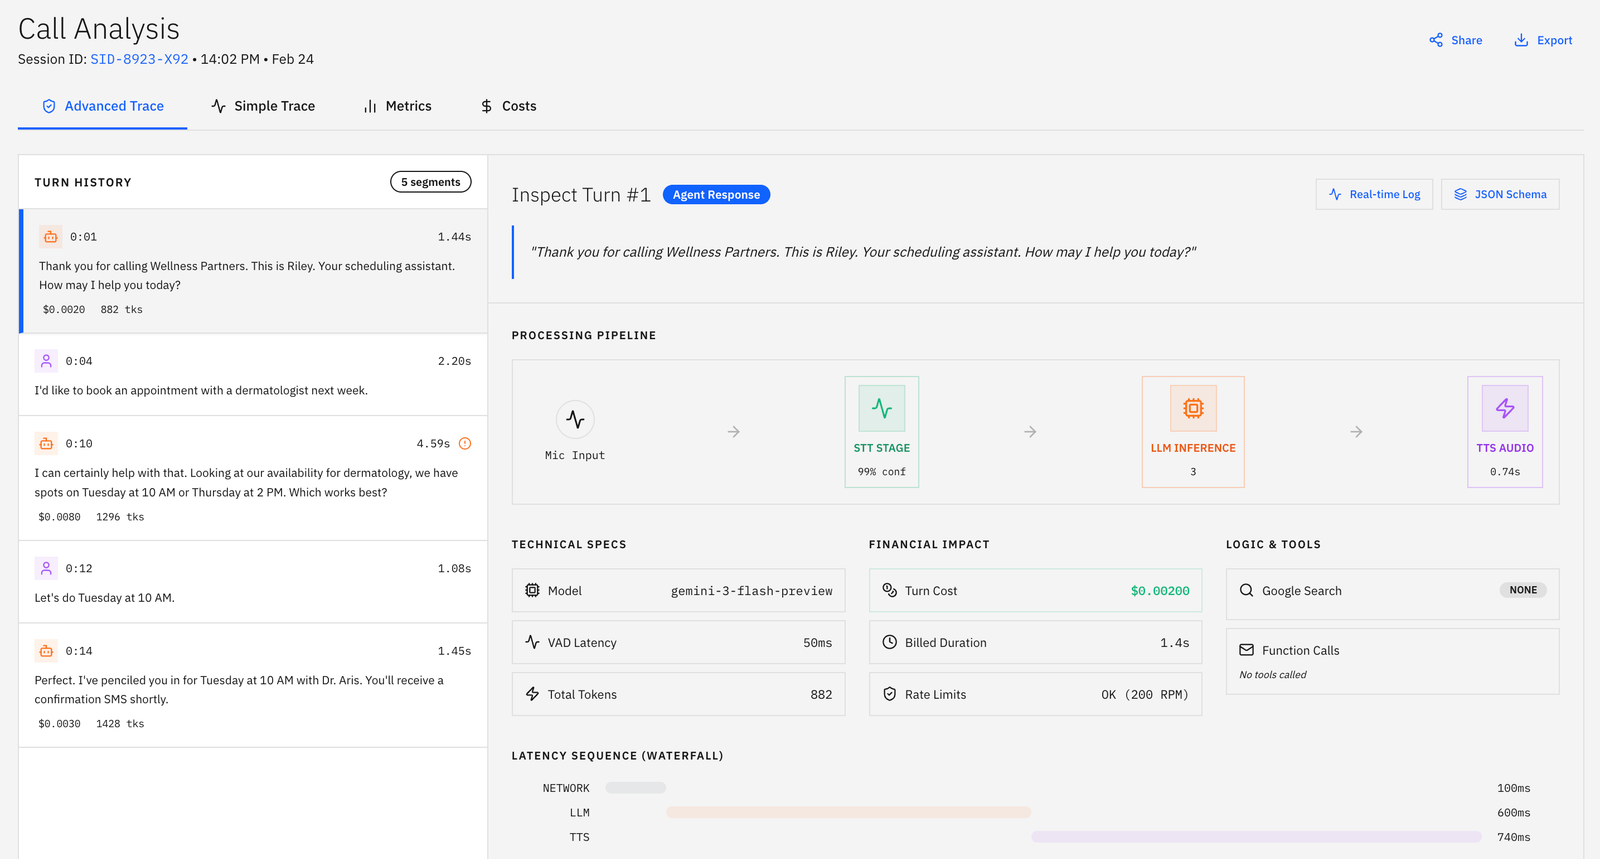Switch to the Advanced Trace tab
The height and width of the screenshot is (859, 1600).
point(102,106)
